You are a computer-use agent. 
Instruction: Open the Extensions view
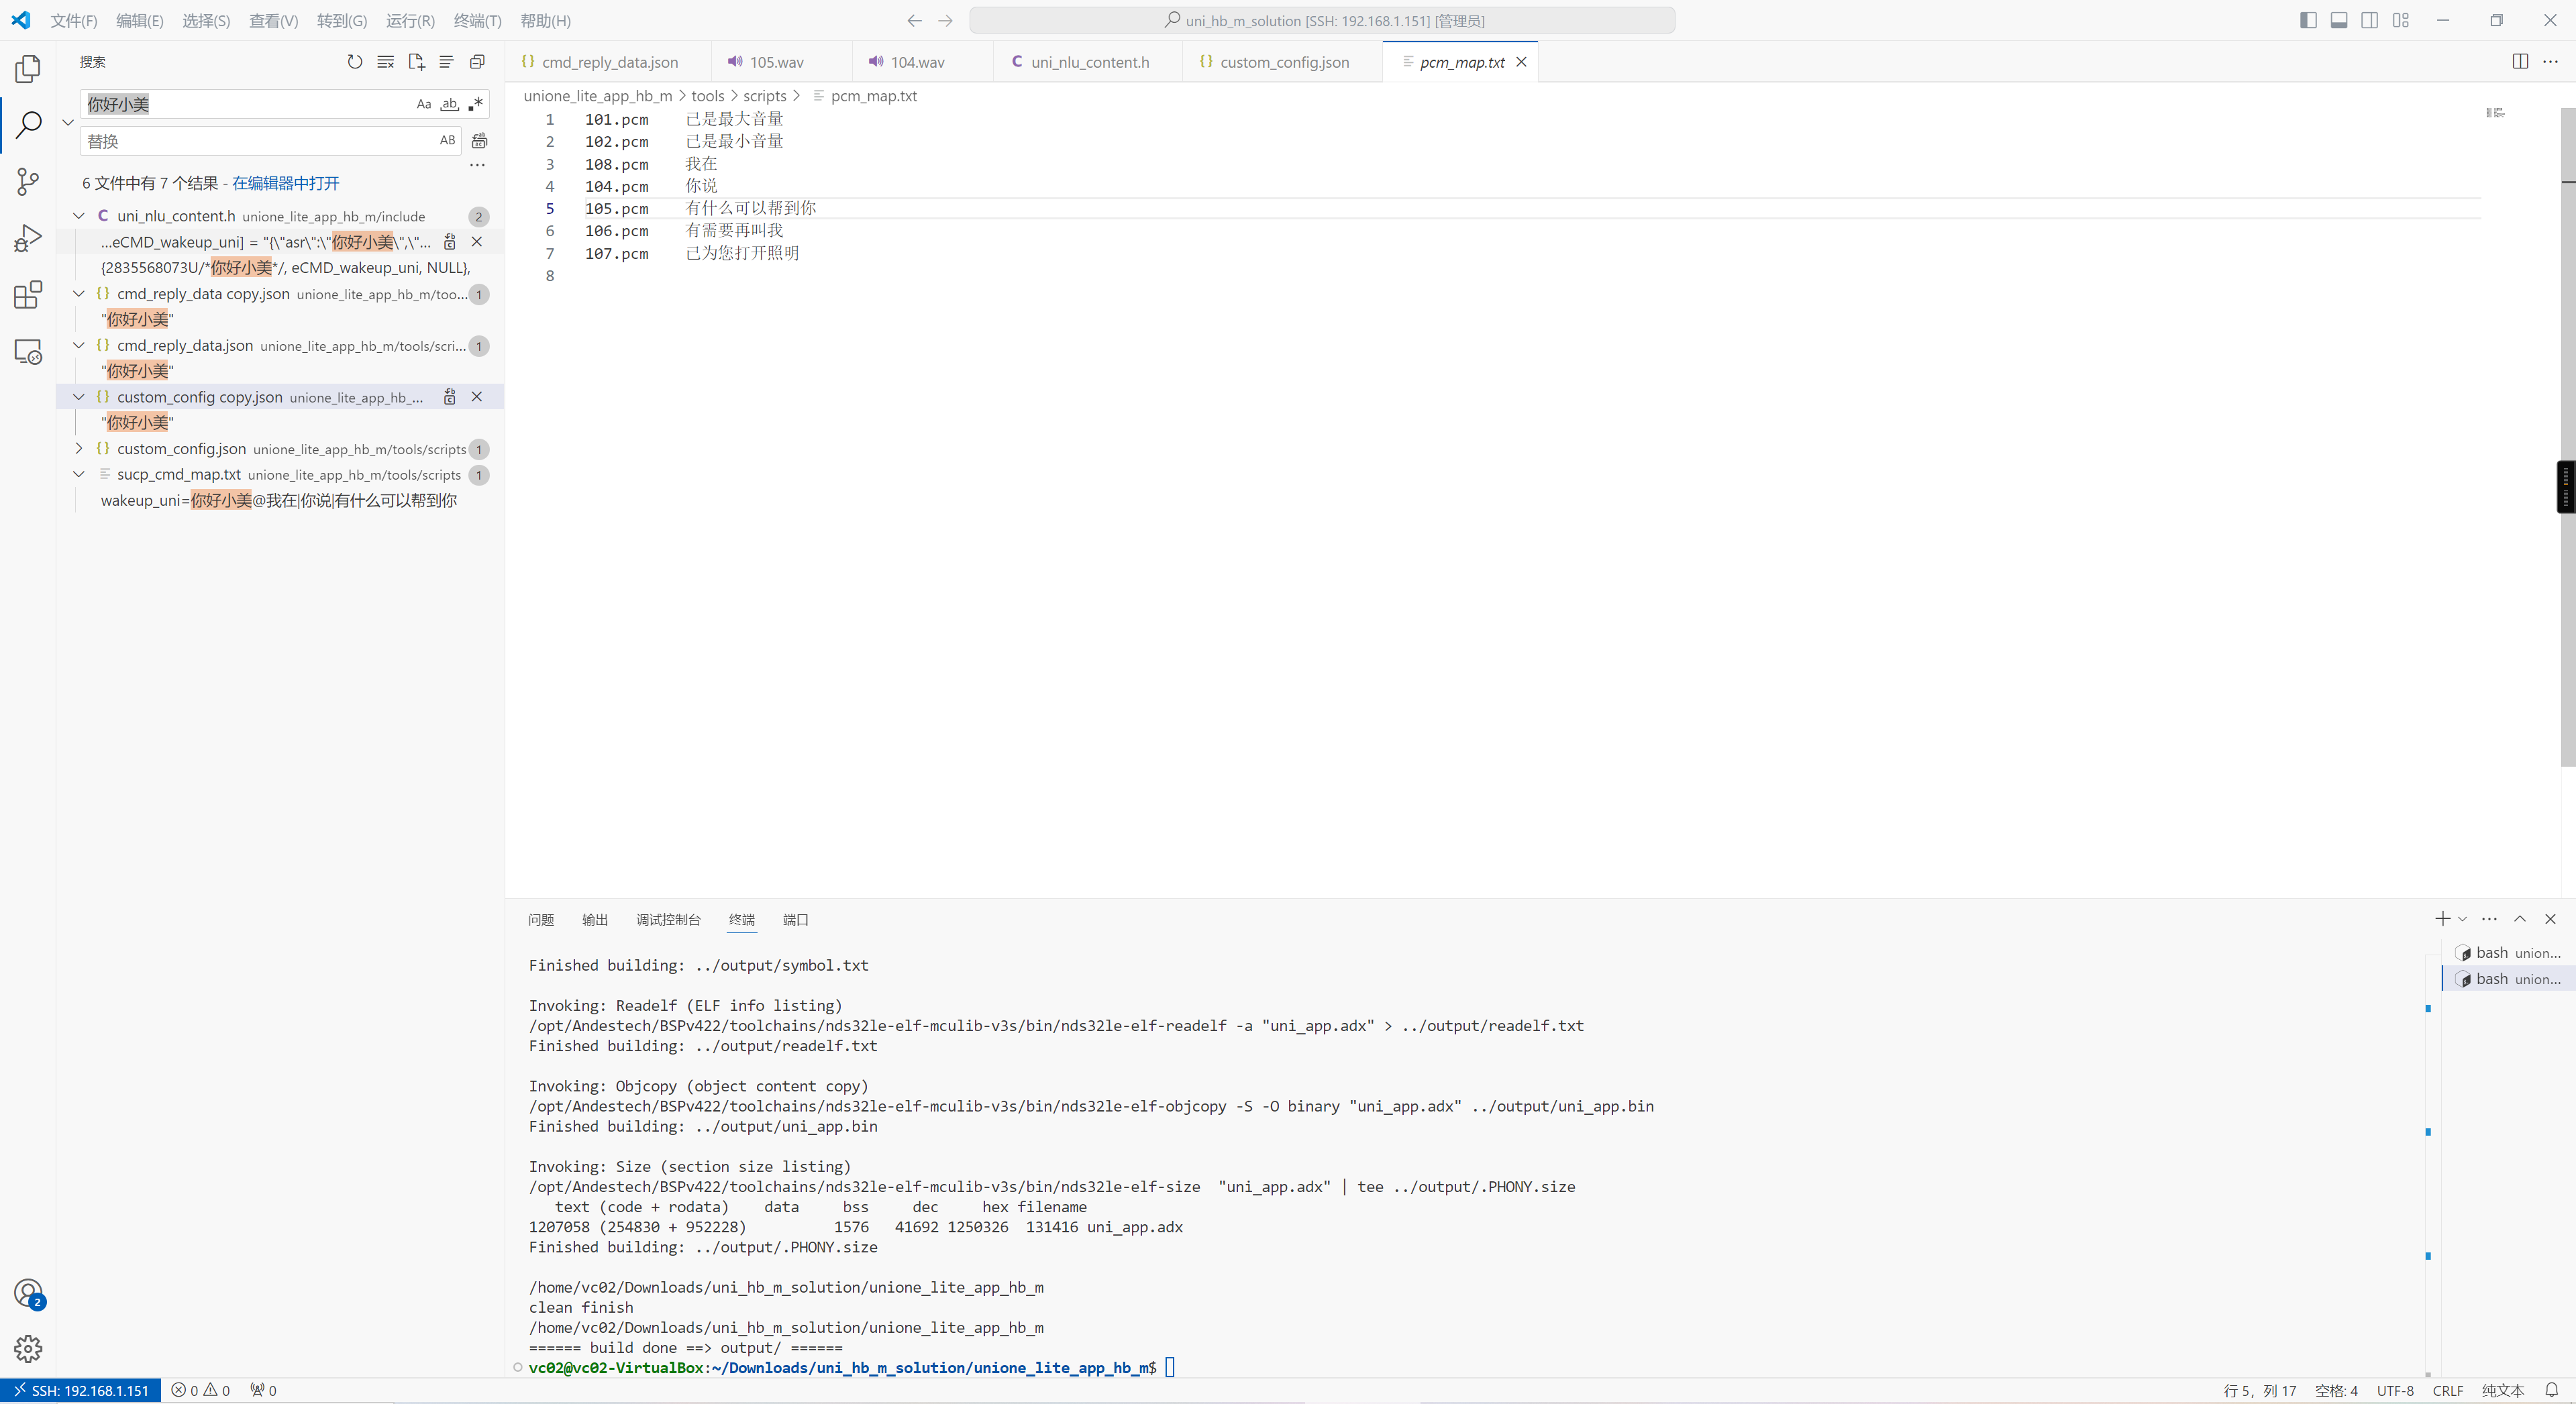pos(28,295)
